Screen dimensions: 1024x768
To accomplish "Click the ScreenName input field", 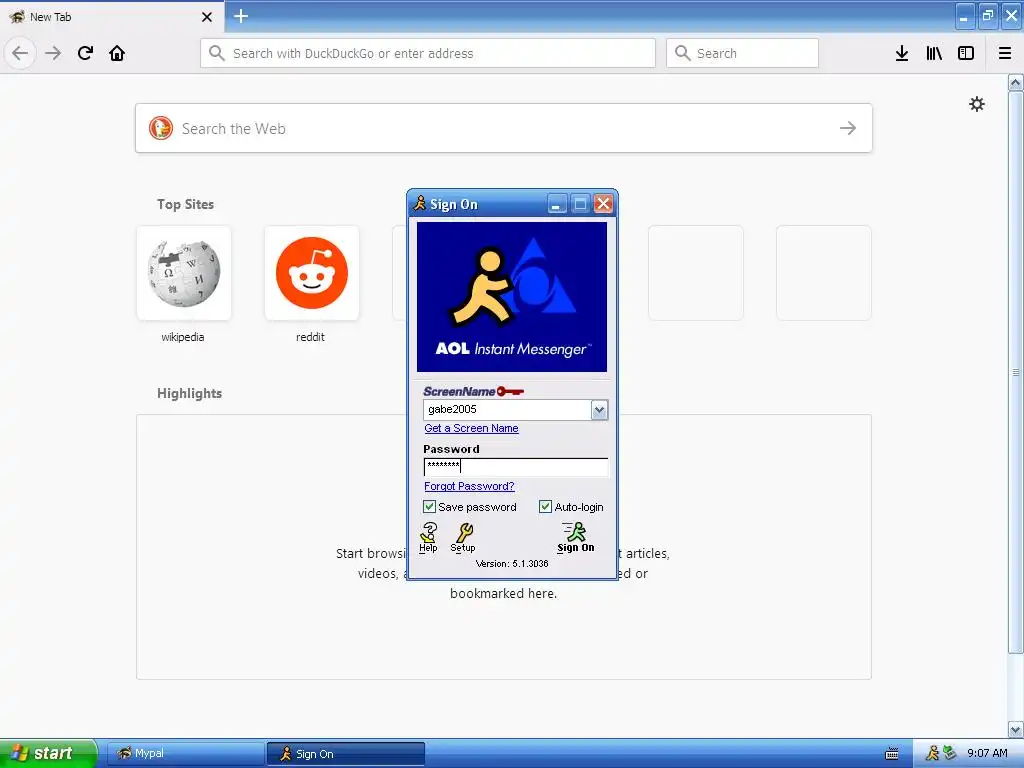I will (x=507, y=410).
